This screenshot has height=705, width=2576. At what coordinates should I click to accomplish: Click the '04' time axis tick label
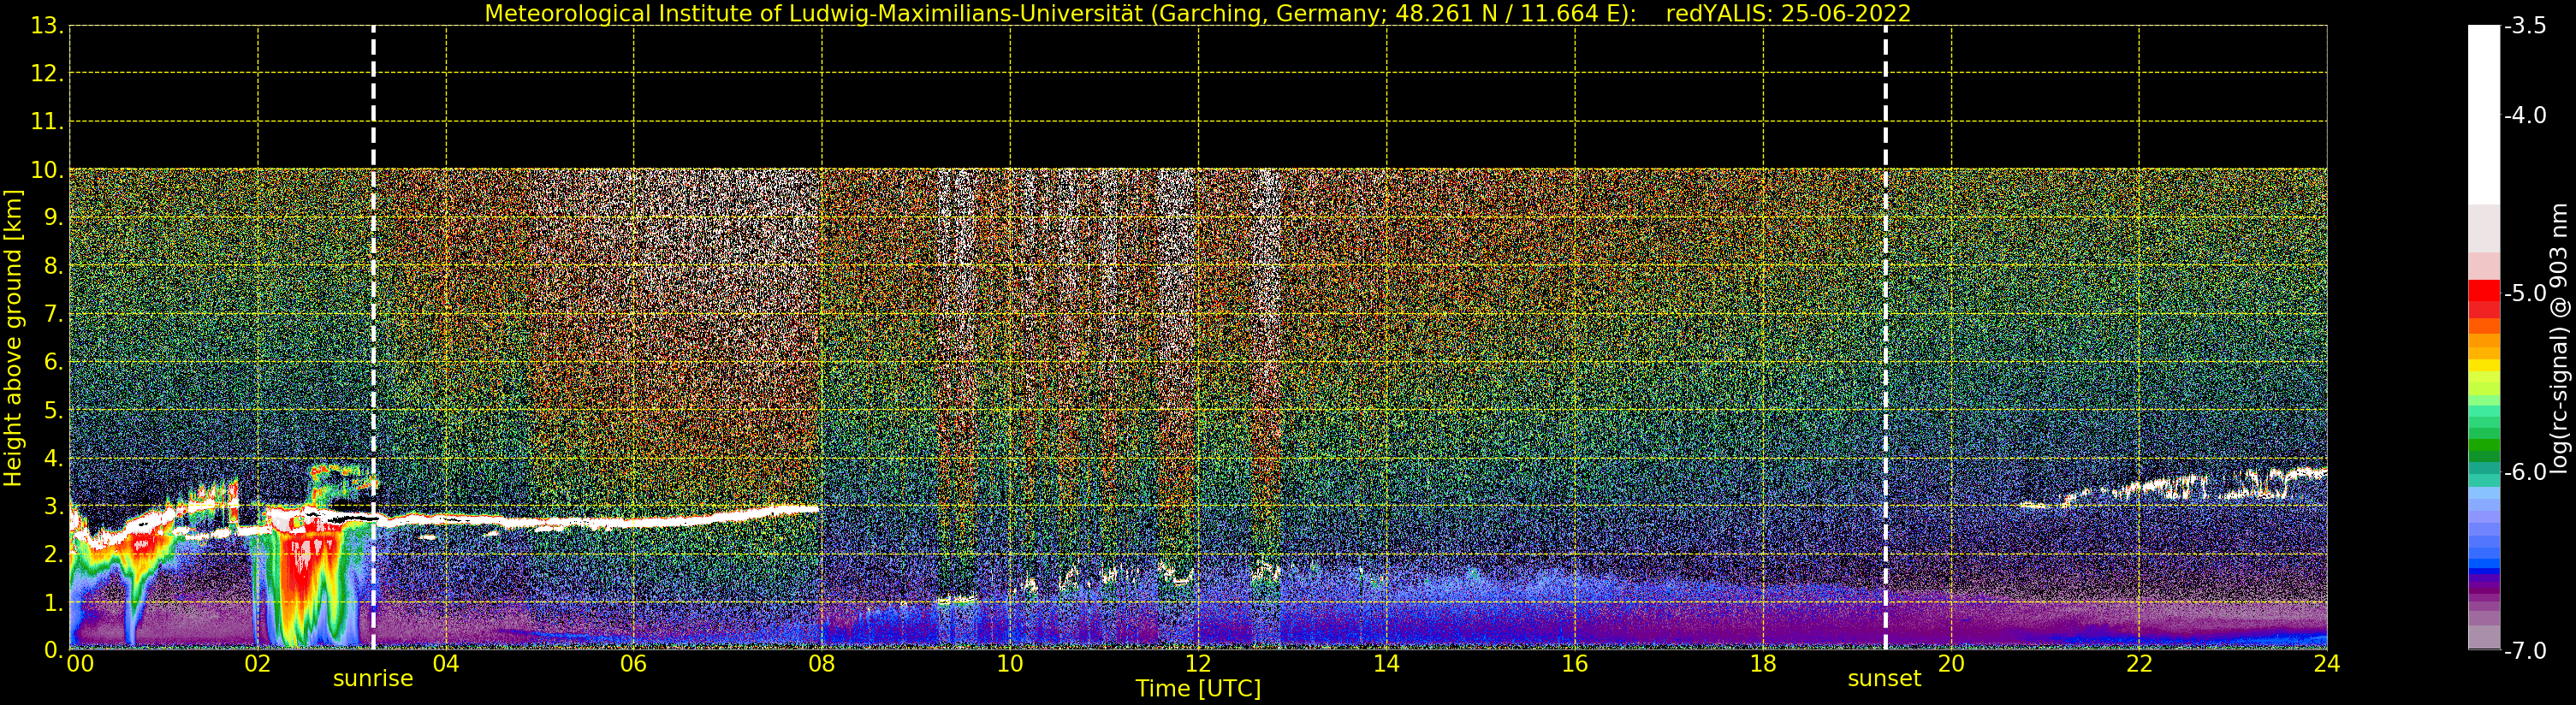pos(446,664)
